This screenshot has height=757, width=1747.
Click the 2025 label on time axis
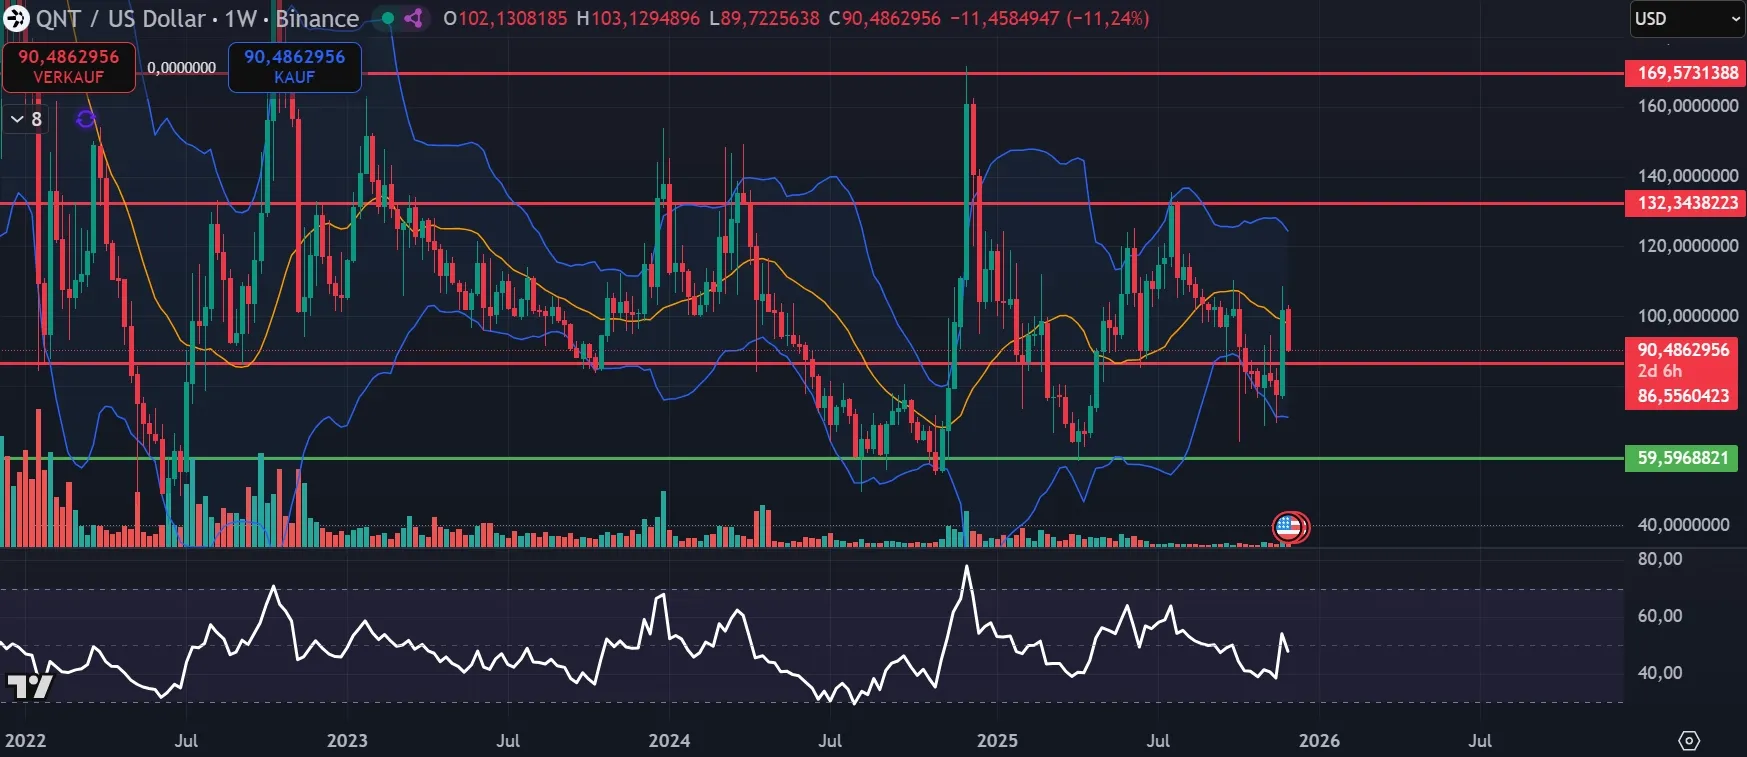pyautogui.click(x=997, y=741)
